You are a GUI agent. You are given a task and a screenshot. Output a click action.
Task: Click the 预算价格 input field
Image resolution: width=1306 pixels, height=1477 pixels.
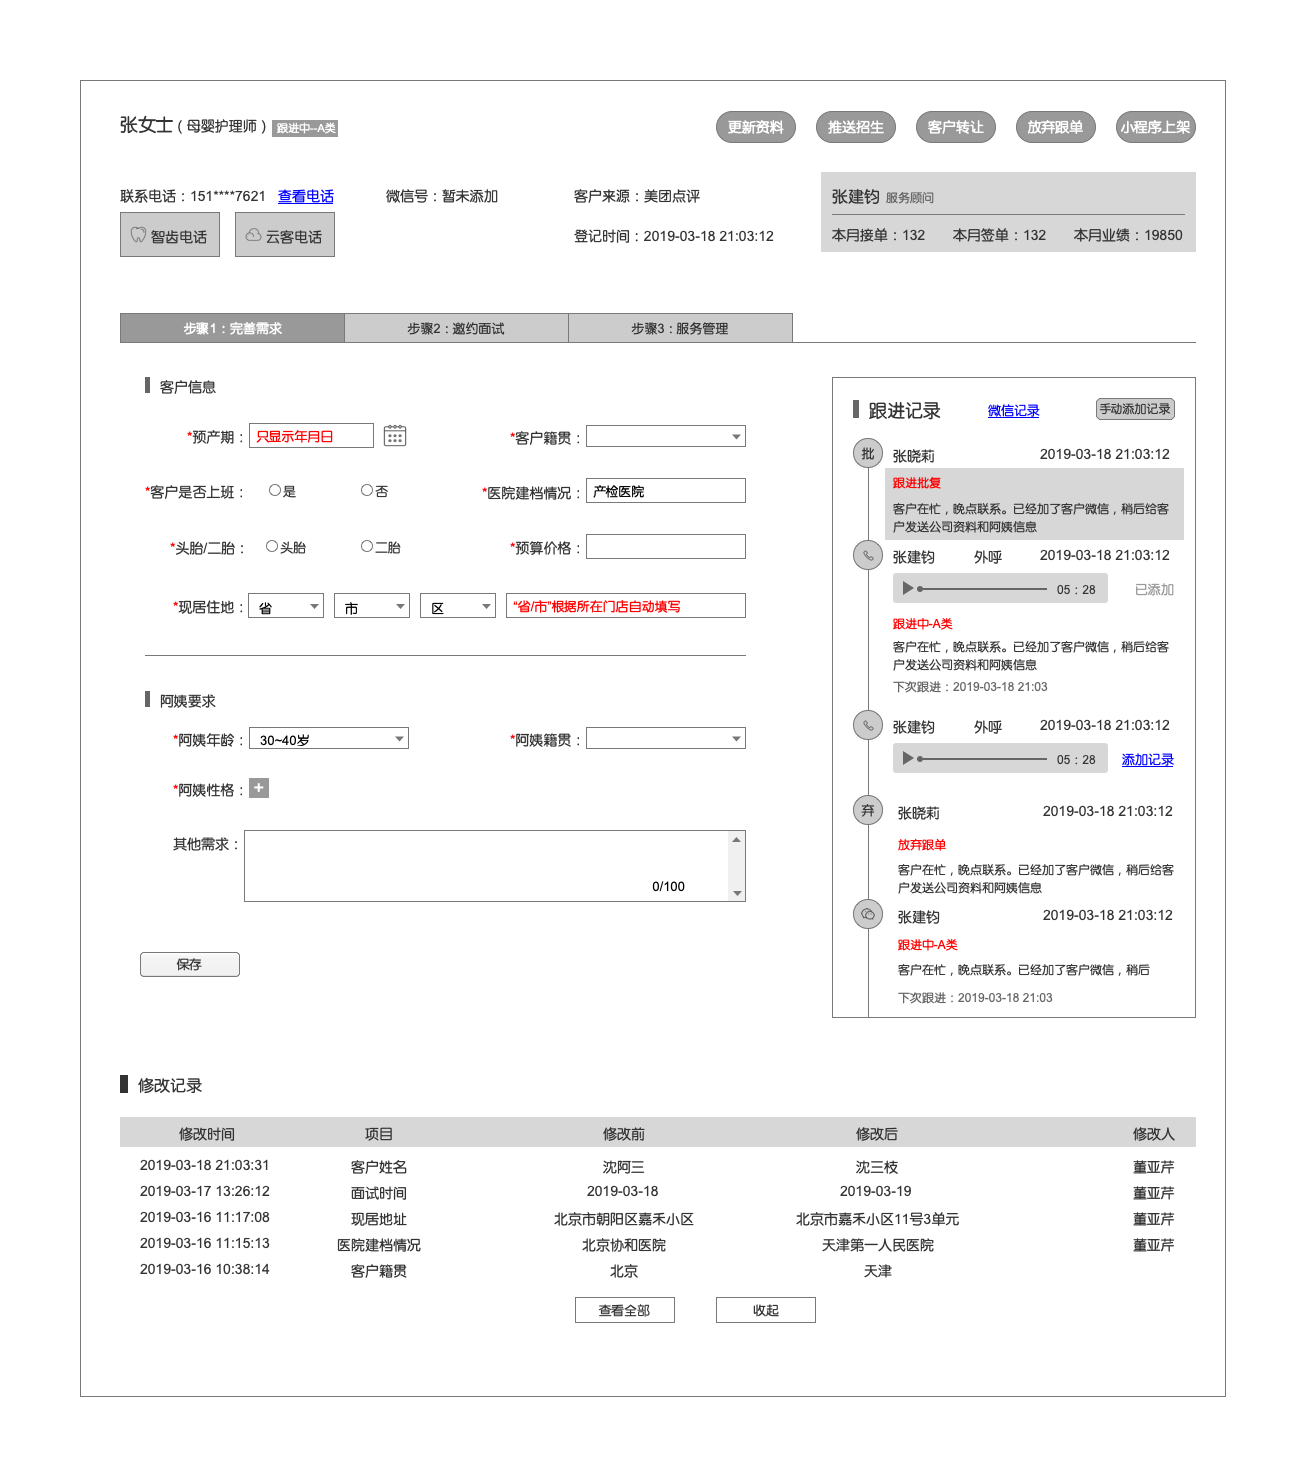coord(666,546)
